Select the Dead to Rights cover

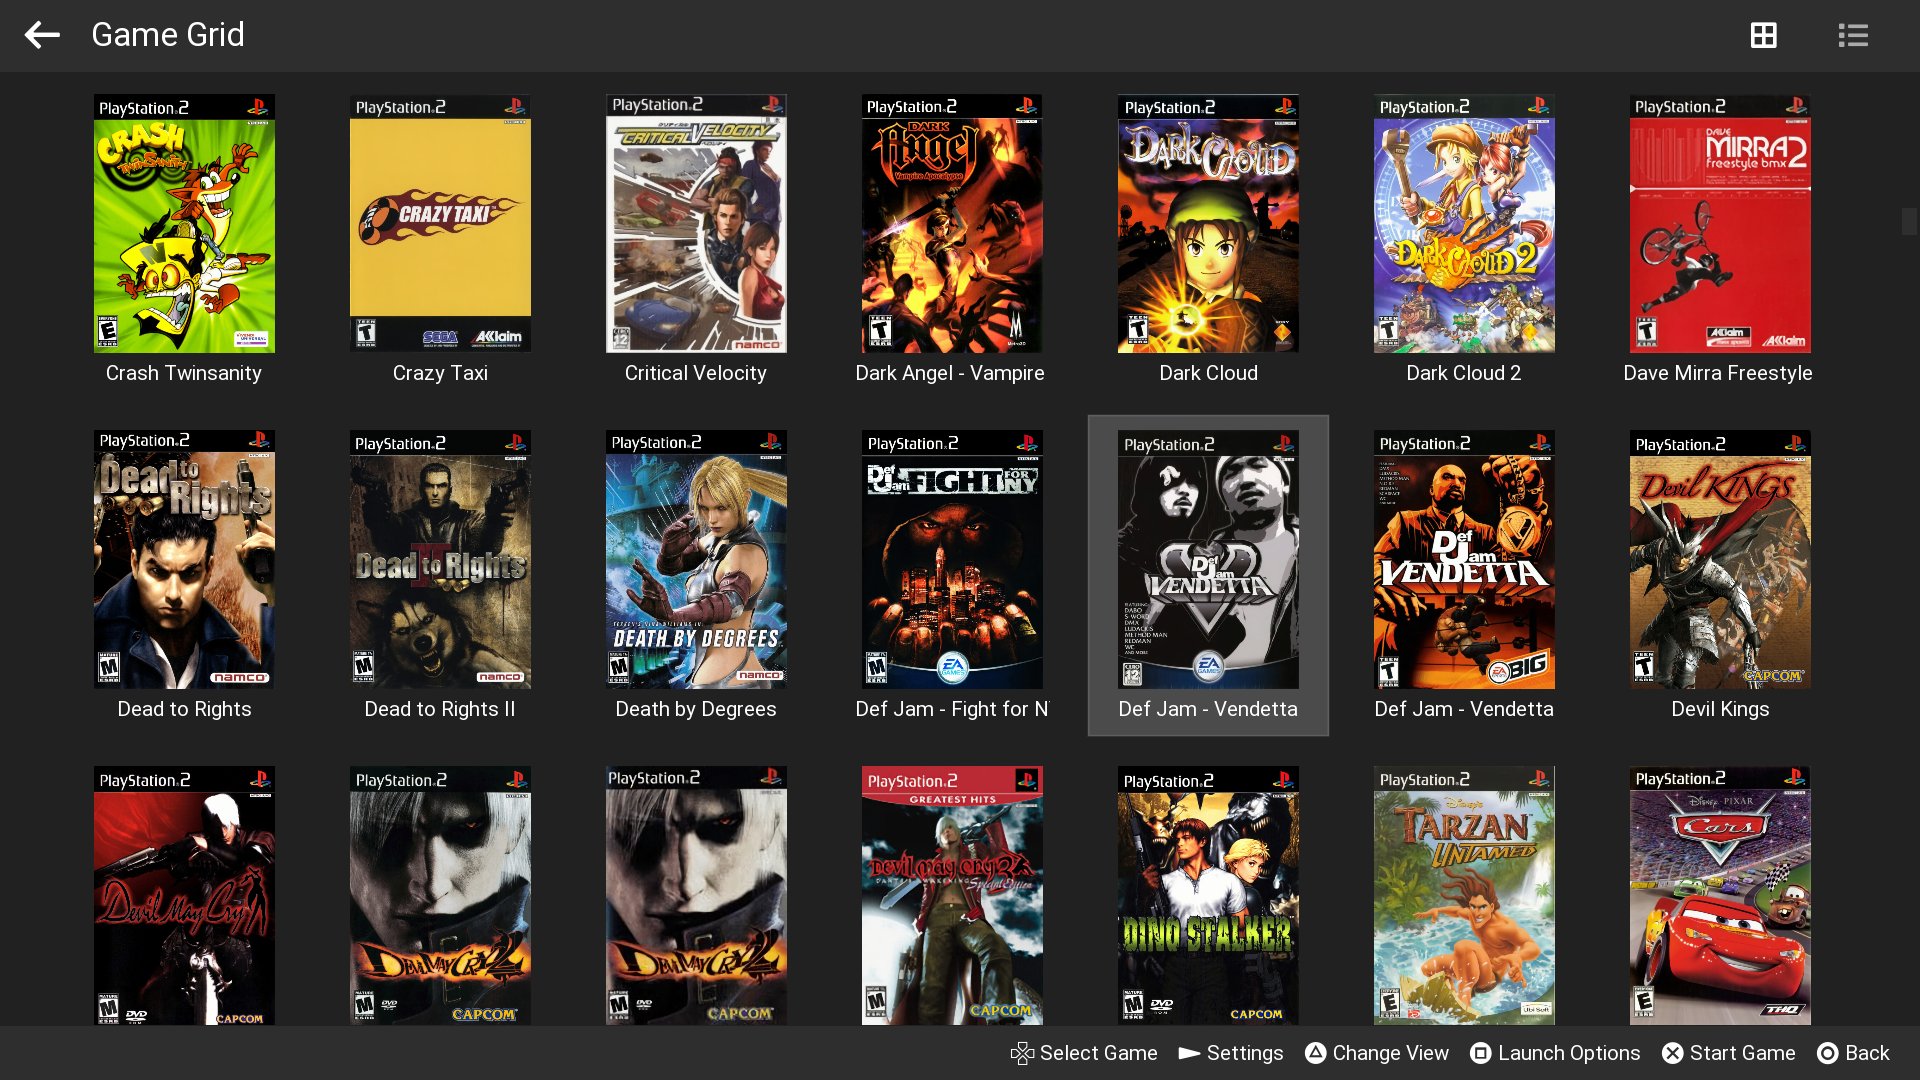coord(184,559)
